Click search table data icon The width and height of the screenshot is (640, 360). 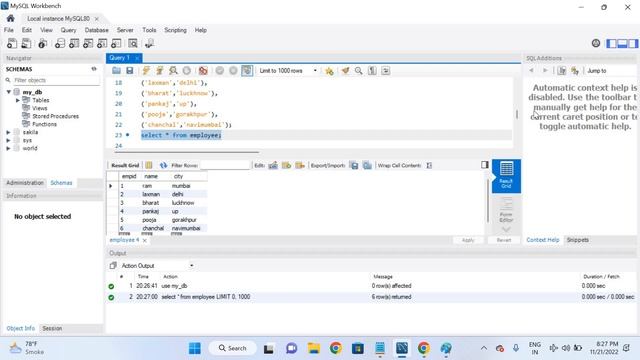133,43
